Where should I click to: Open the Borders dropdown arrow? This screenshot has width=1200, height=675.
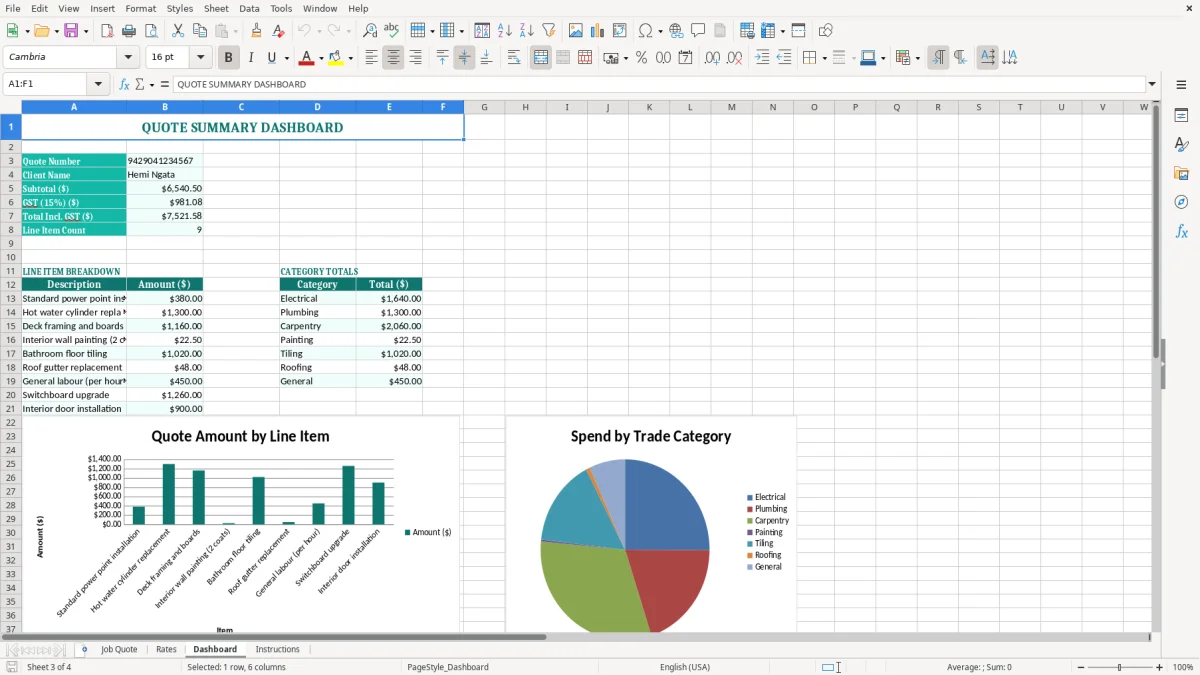coord(827,58)
